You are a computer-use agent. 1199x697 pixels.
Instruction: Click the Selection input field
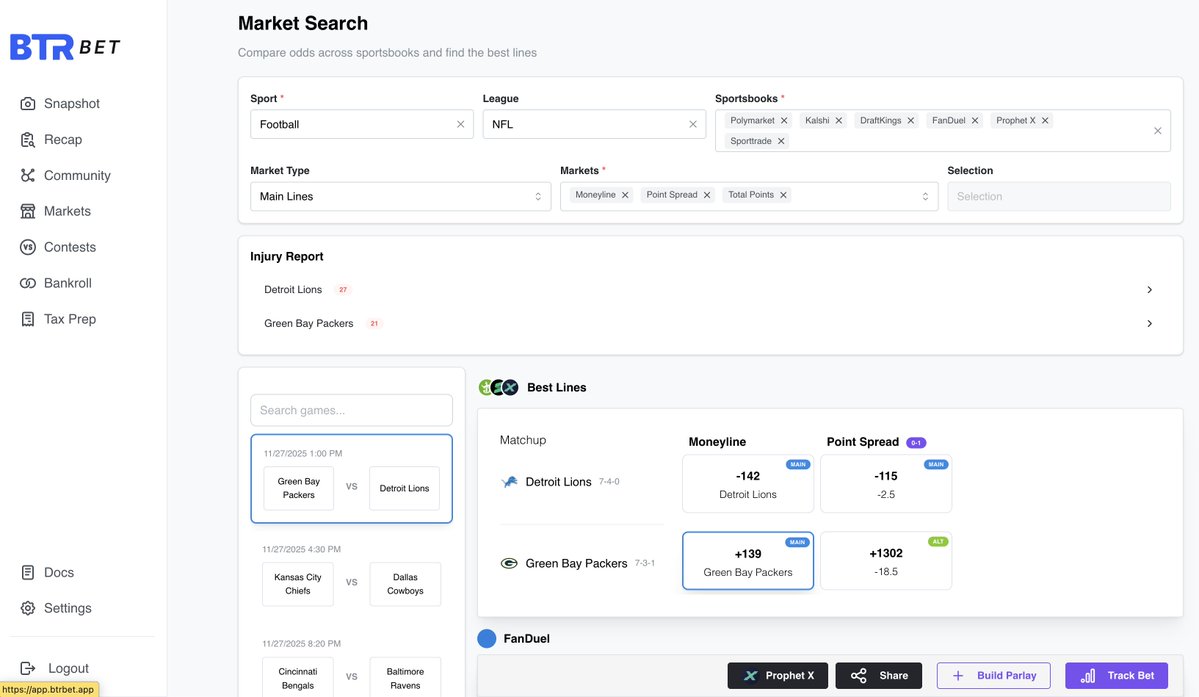pos(1058,196)
